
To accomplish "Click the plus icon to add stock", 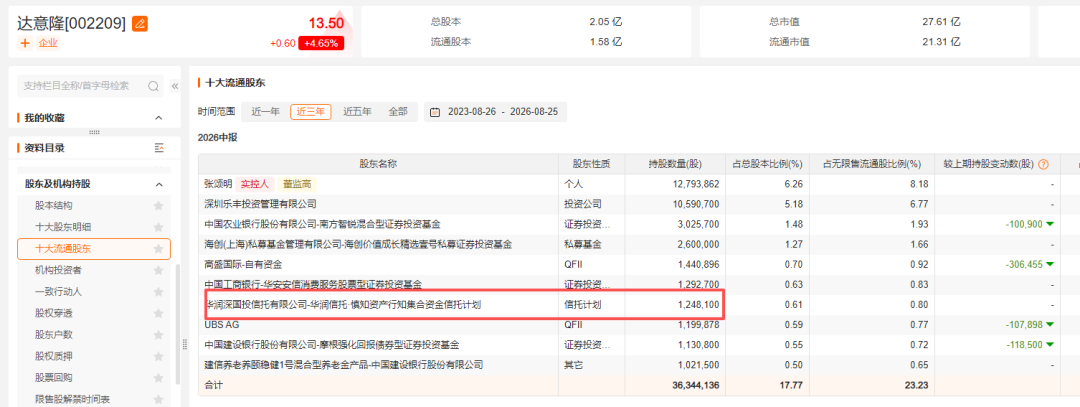I will coord(25,43).
